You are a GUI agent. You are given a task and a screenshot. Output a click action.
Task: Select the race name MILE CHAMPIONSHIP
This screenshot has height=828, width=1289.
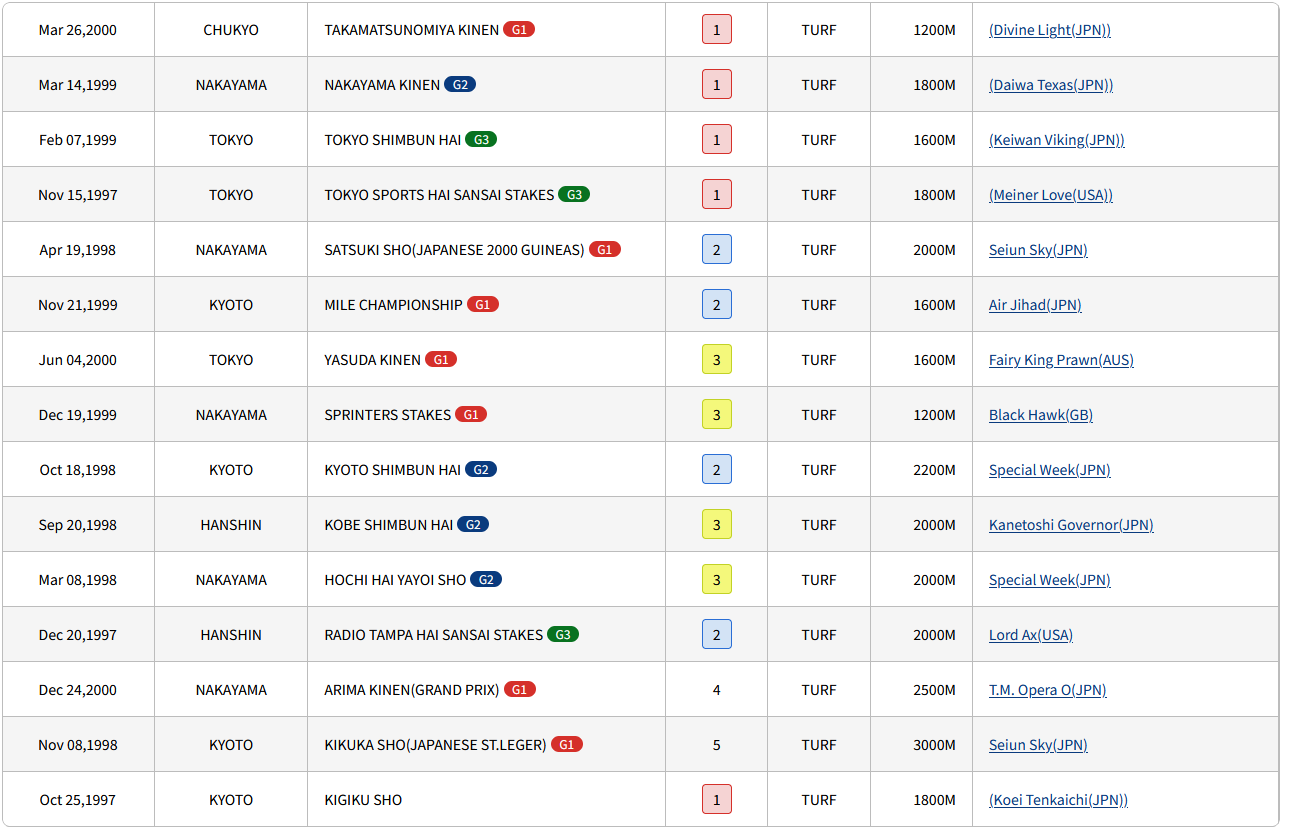click(x=394, y=305)
